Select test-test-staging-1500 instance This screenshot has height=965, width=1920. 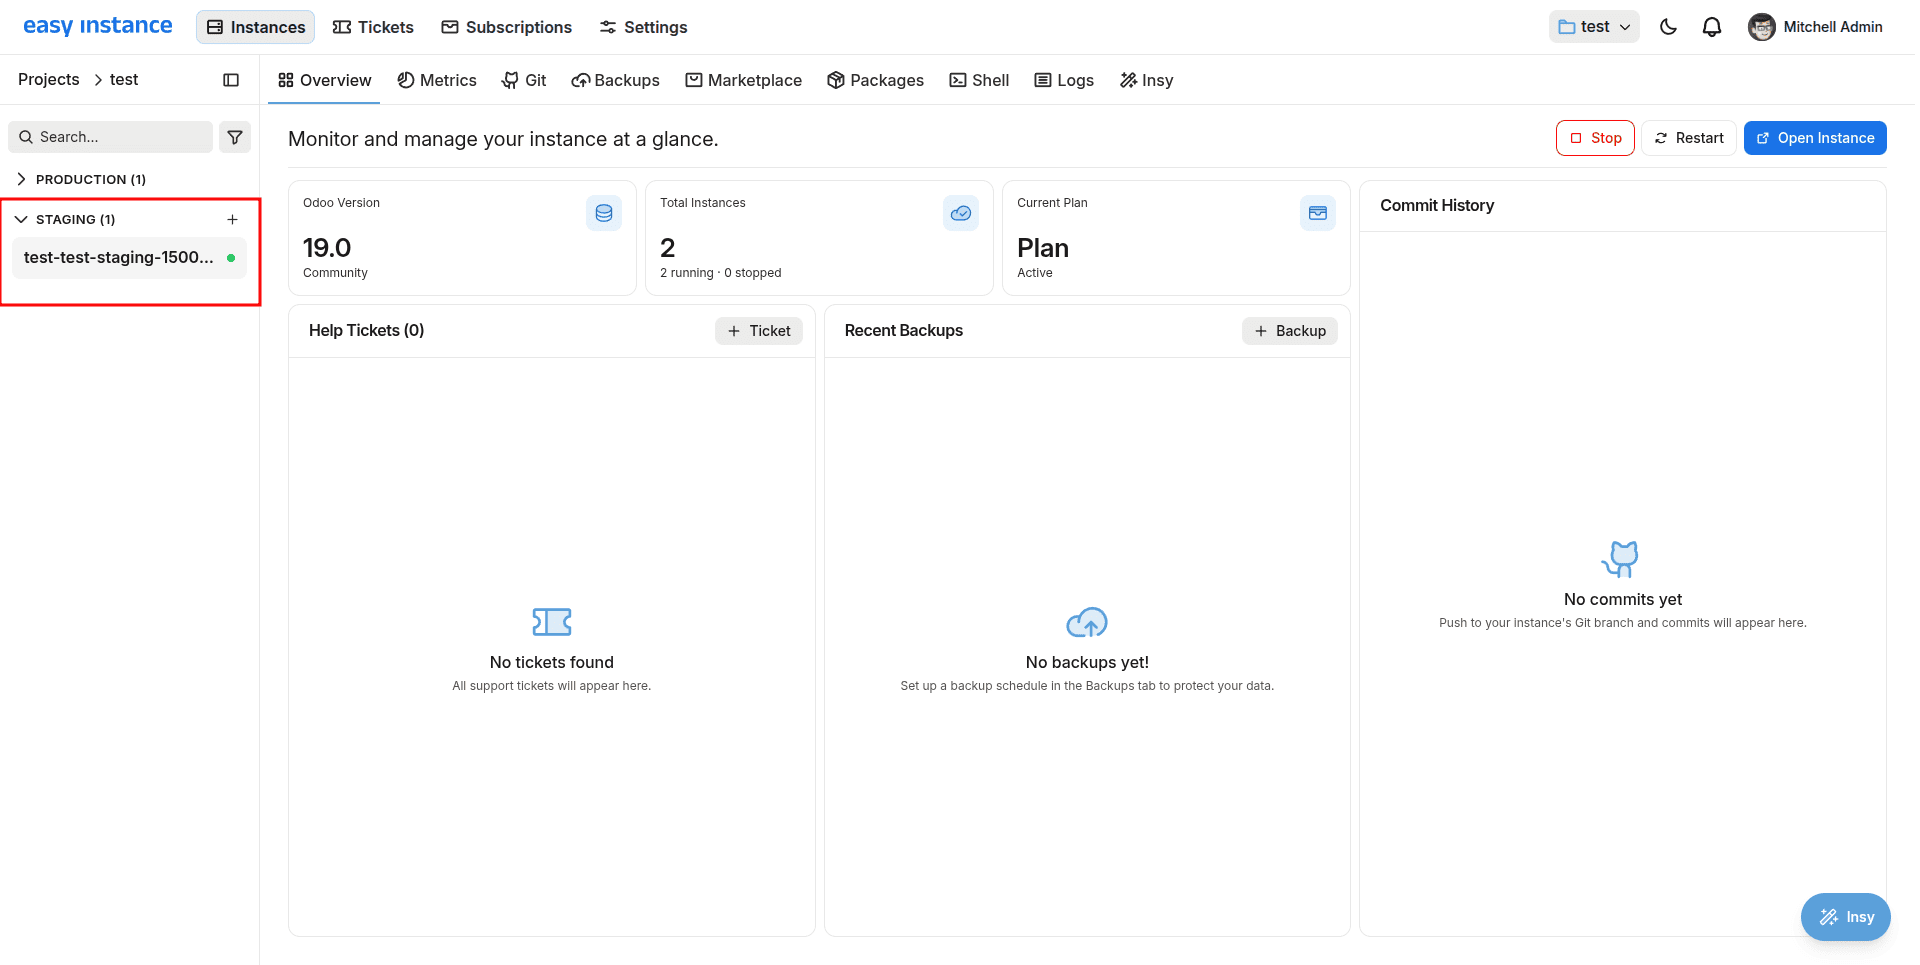pyautogui.click(x=129, y=257)
